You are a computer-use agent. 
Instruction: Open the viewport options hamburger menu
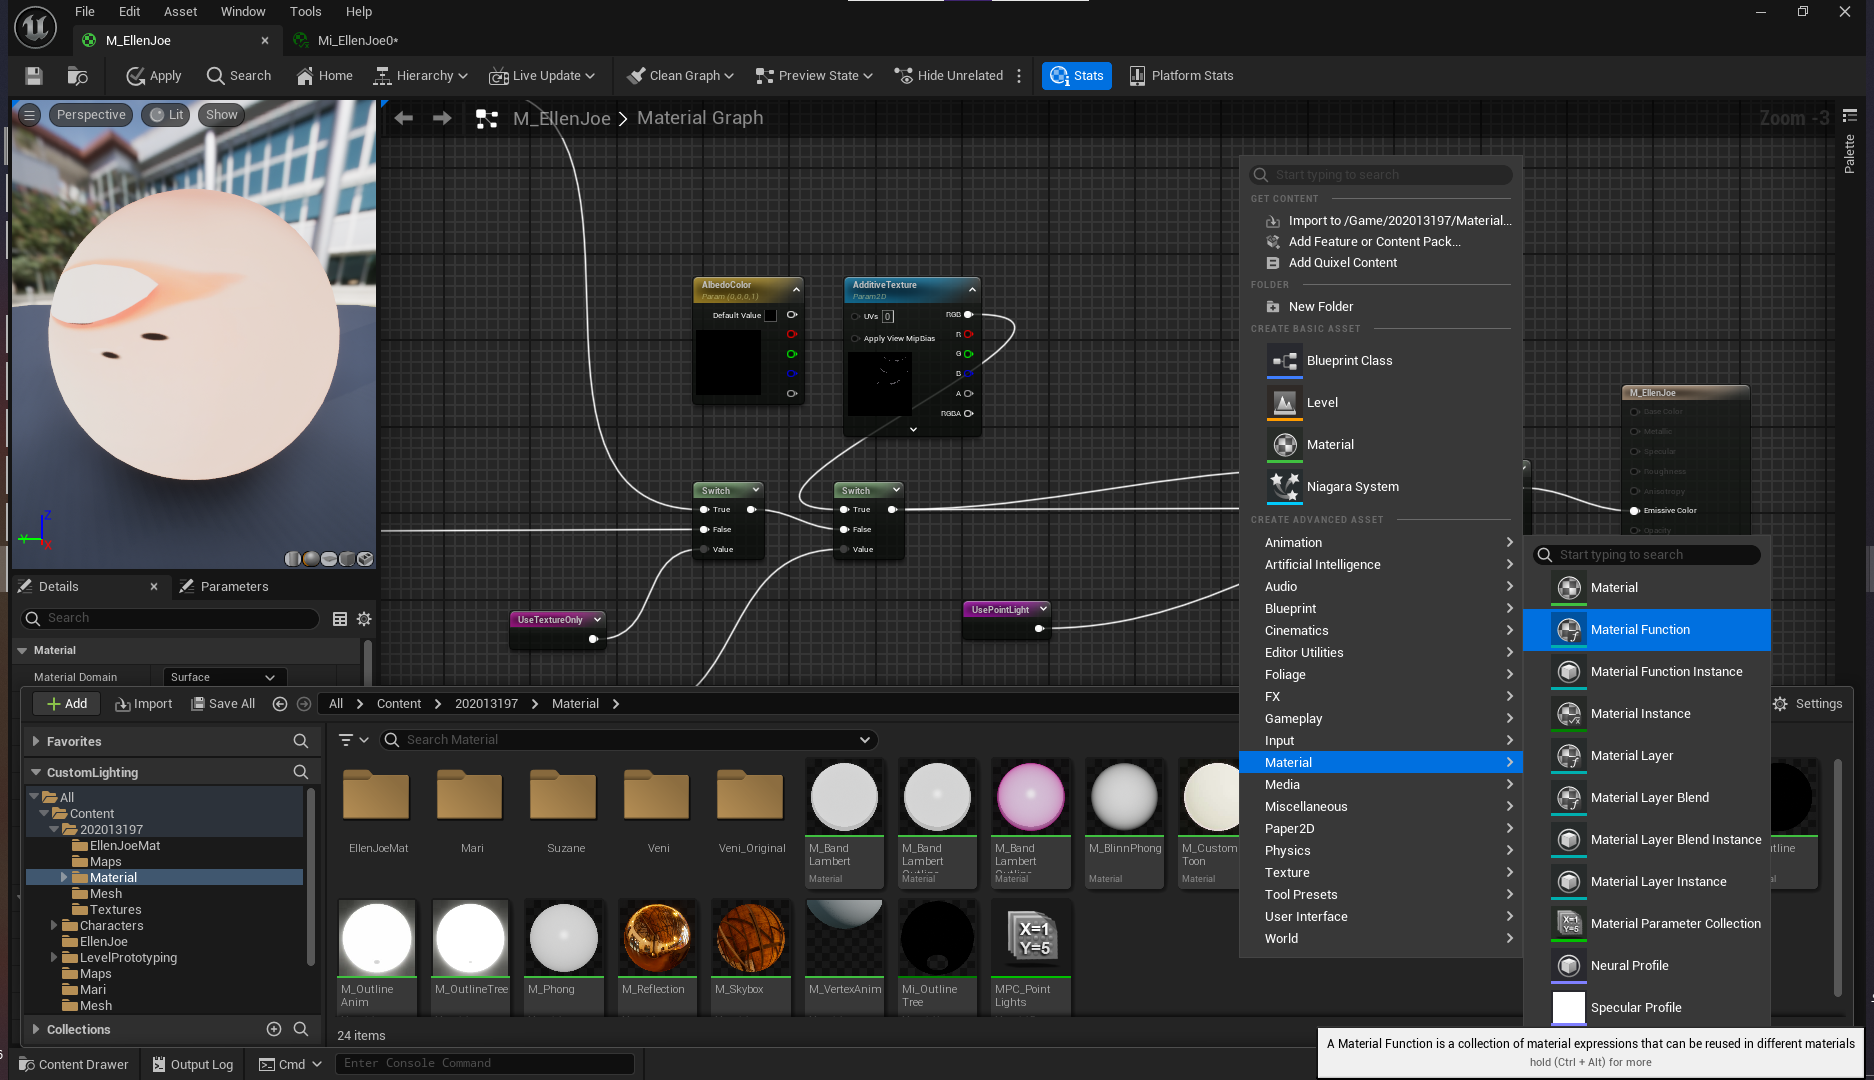[x=30, y=115]
